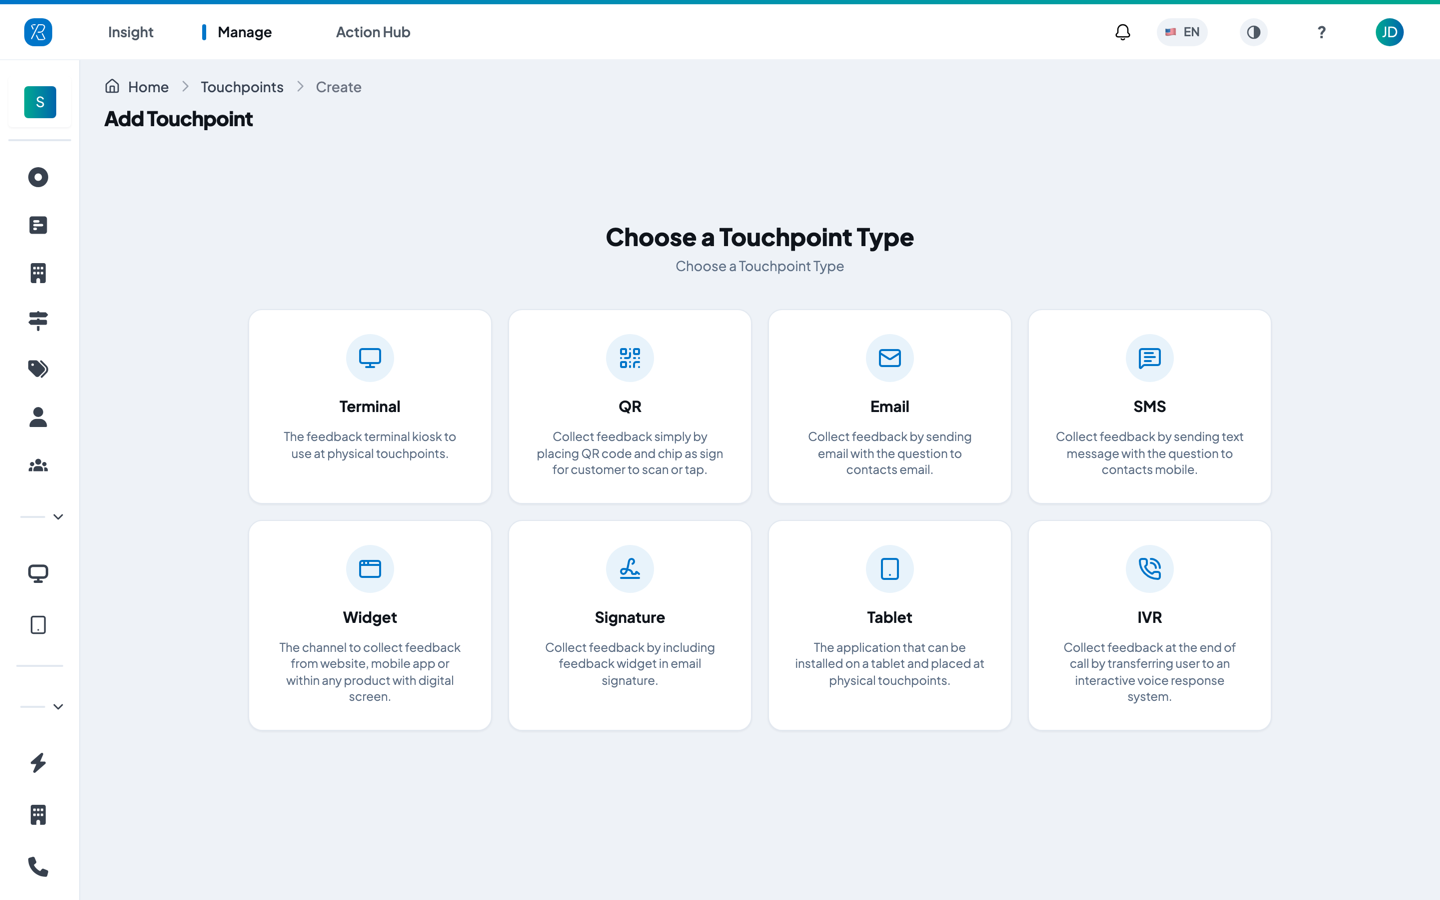1440x900 pixels.
Task: Open the JD user avatar menu
Action: (x=1389, y=32)
